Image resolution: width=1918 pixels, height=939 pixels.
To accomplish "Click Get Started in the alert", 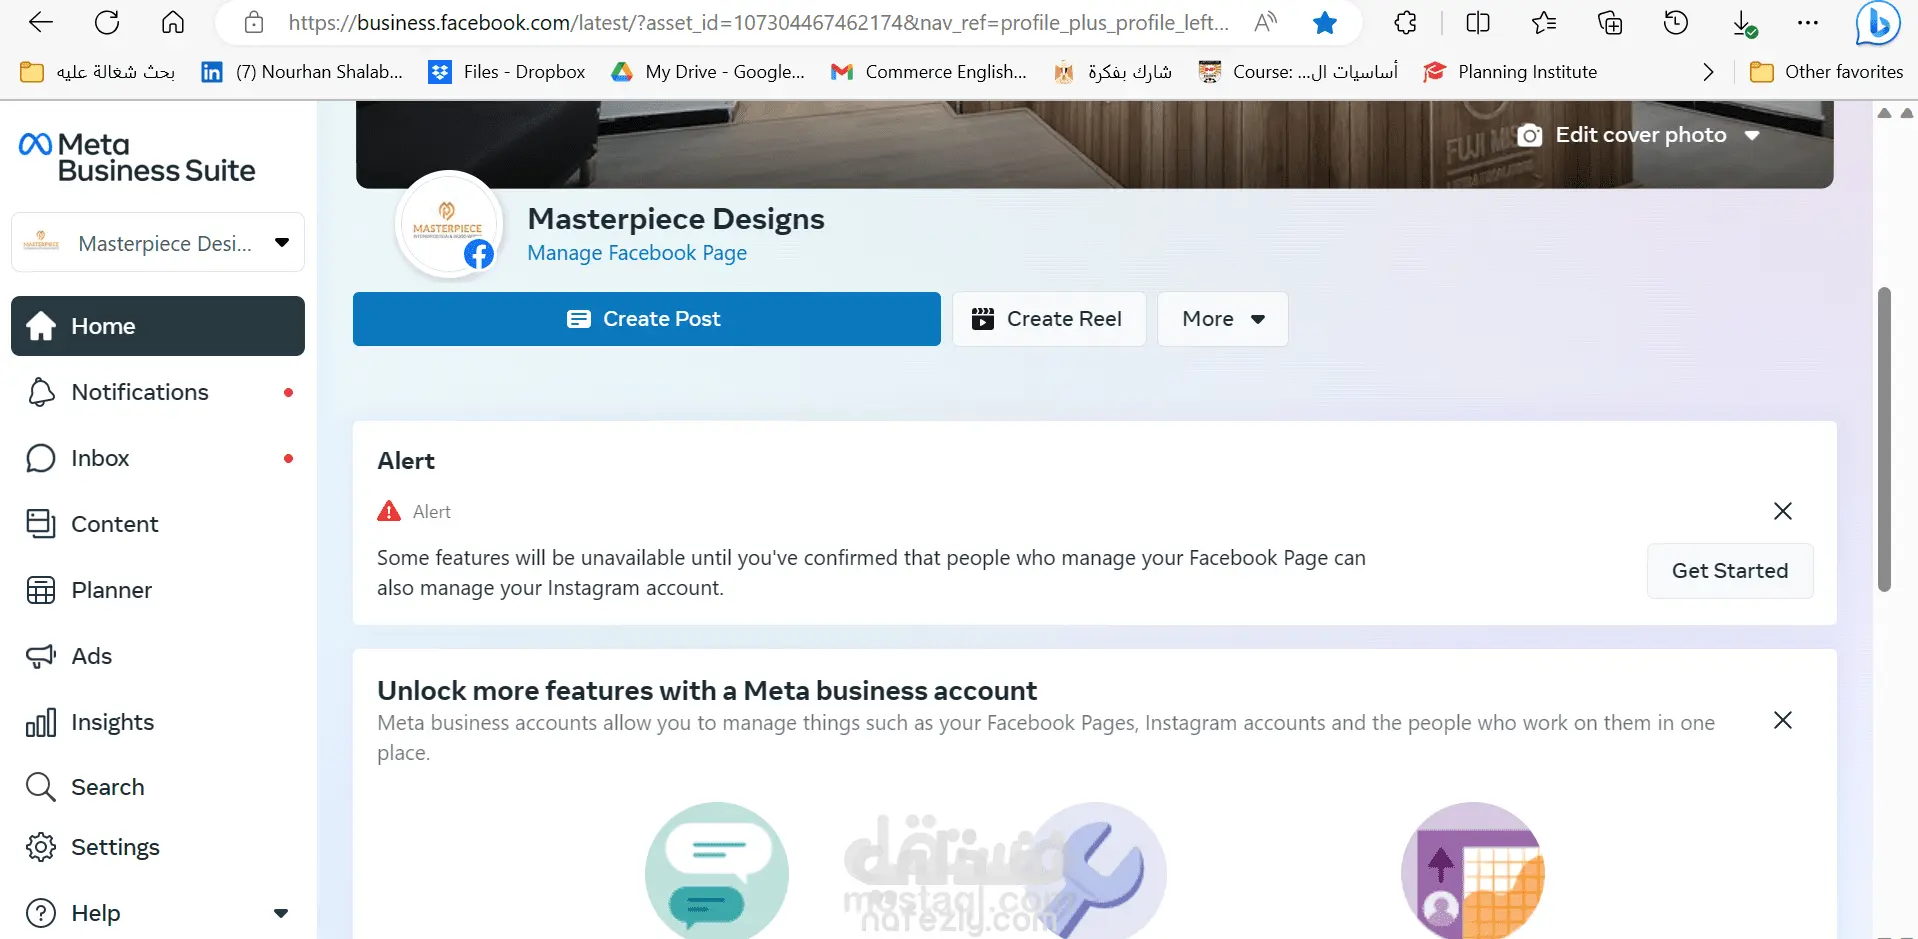I will 1729,571.
